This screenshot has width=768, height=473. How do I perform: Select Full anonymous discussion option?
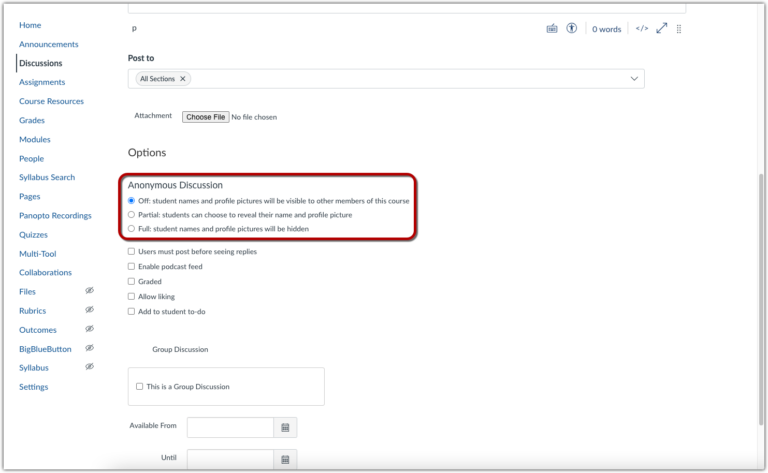coord(131,228)
